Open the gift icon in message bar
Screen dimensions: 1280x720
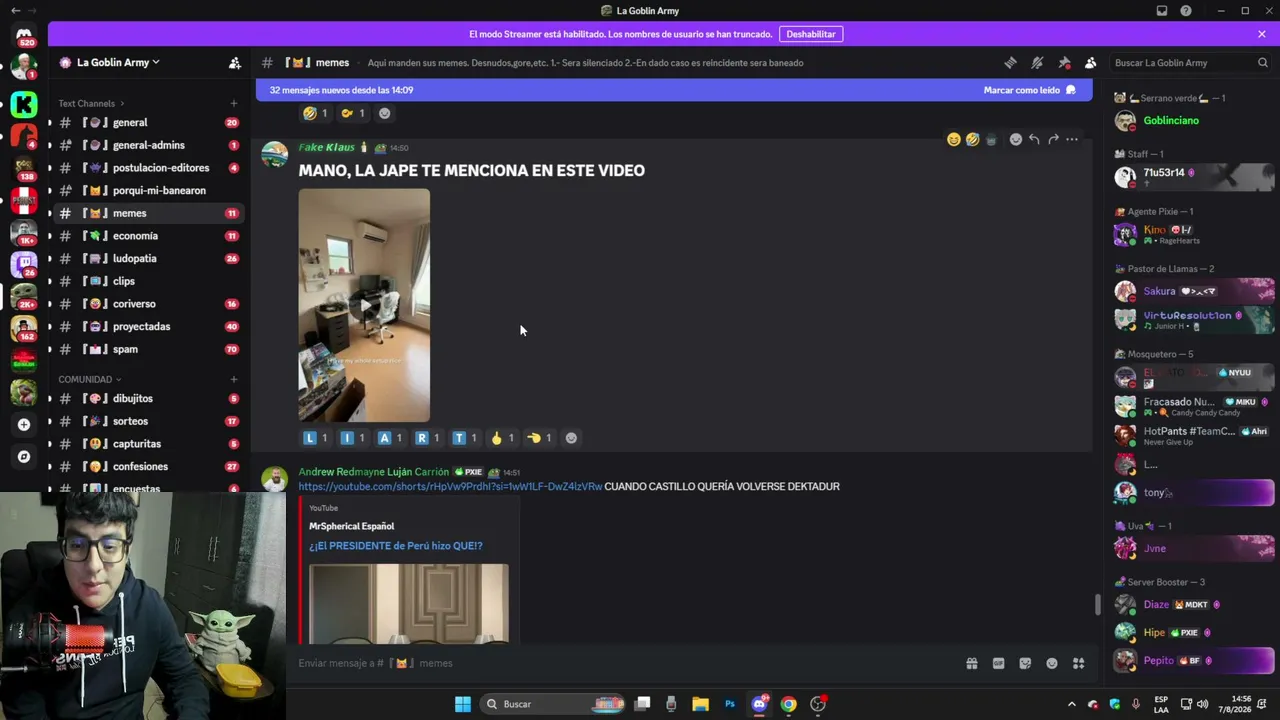[x=971, y=663]
